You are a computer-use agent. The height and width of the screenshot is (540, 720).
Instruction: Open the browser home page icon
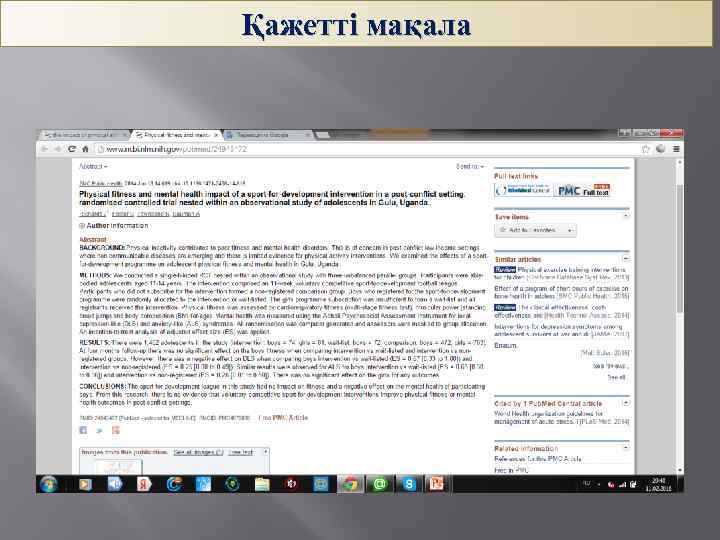[x=85, y=149]
